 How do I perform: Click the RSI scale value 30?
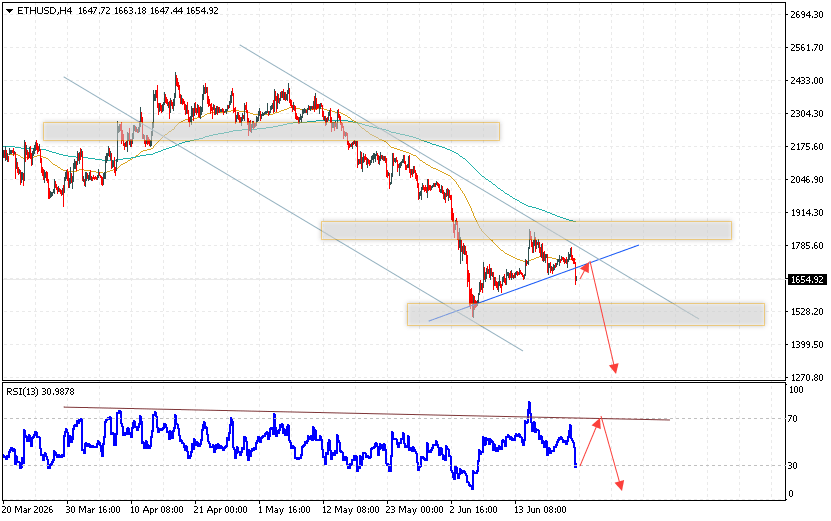coord(793,465)
